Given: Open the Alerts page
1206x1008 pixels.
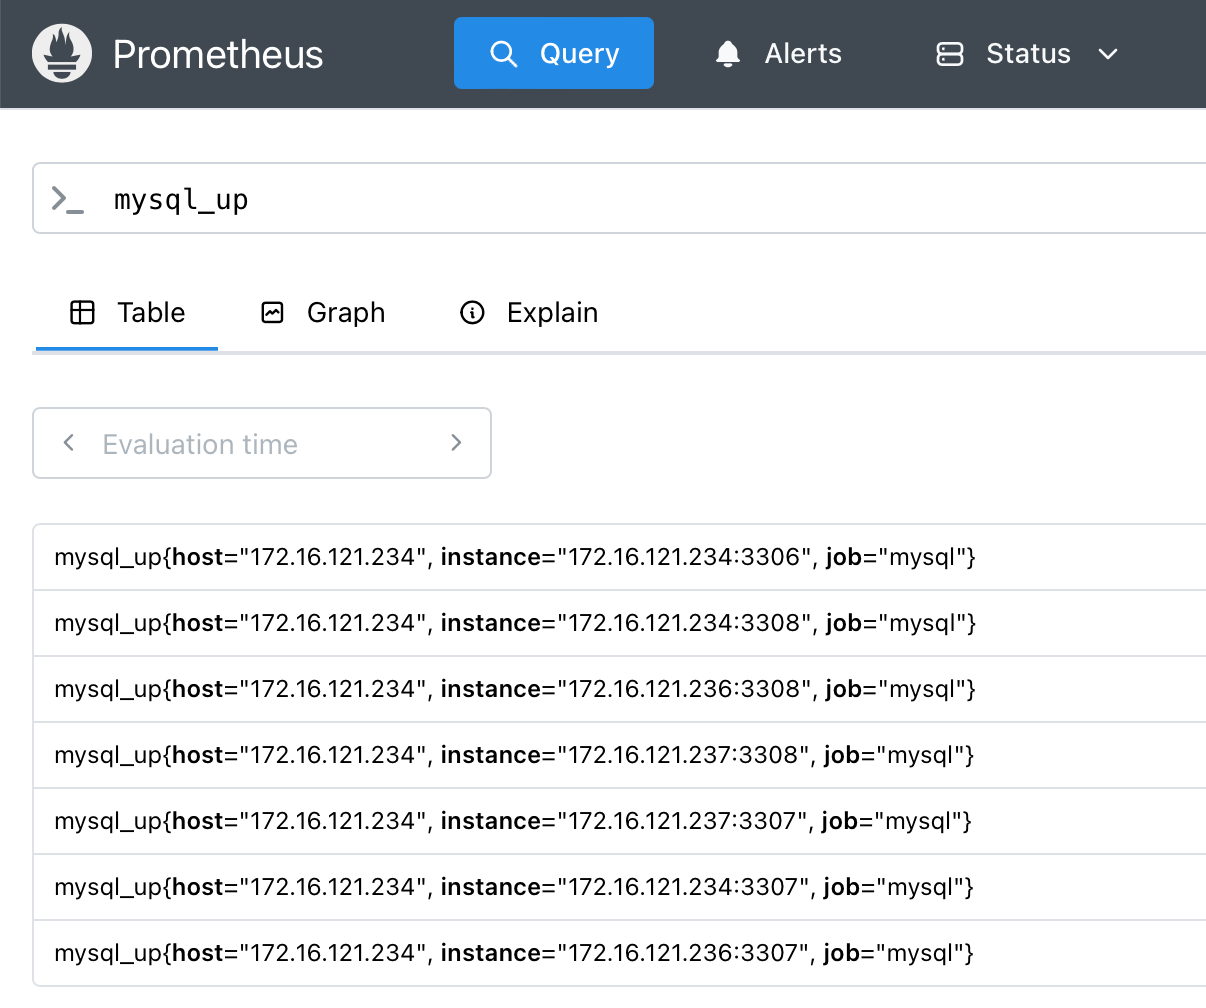Looking at the screenshot, I should [x=802, y=54].
